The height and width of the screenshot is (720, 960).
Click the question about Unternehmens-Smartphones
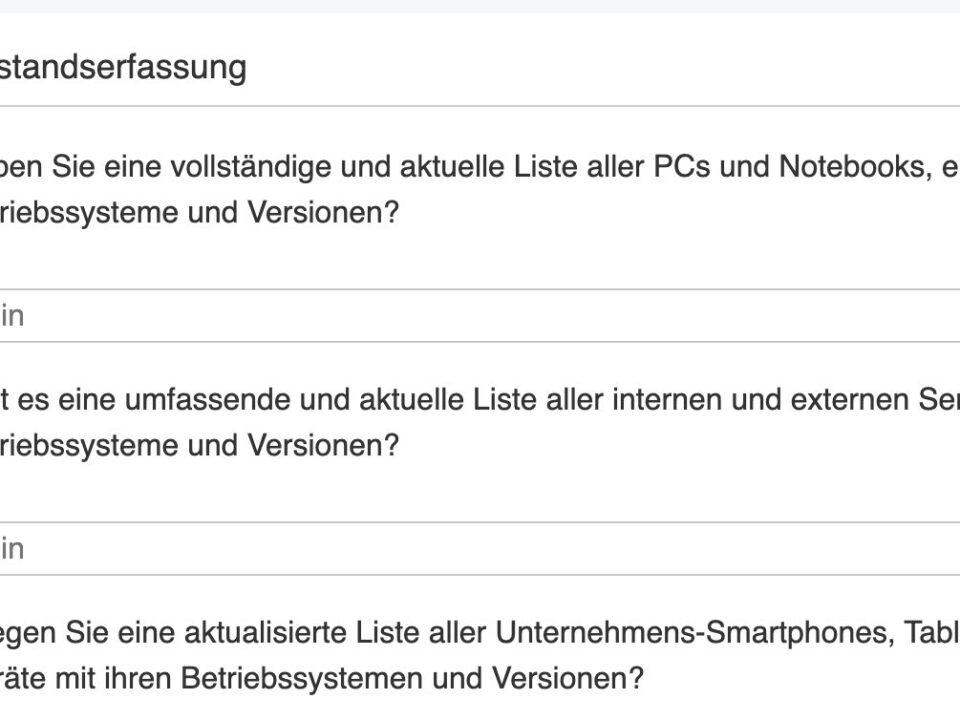click(480, 655)
